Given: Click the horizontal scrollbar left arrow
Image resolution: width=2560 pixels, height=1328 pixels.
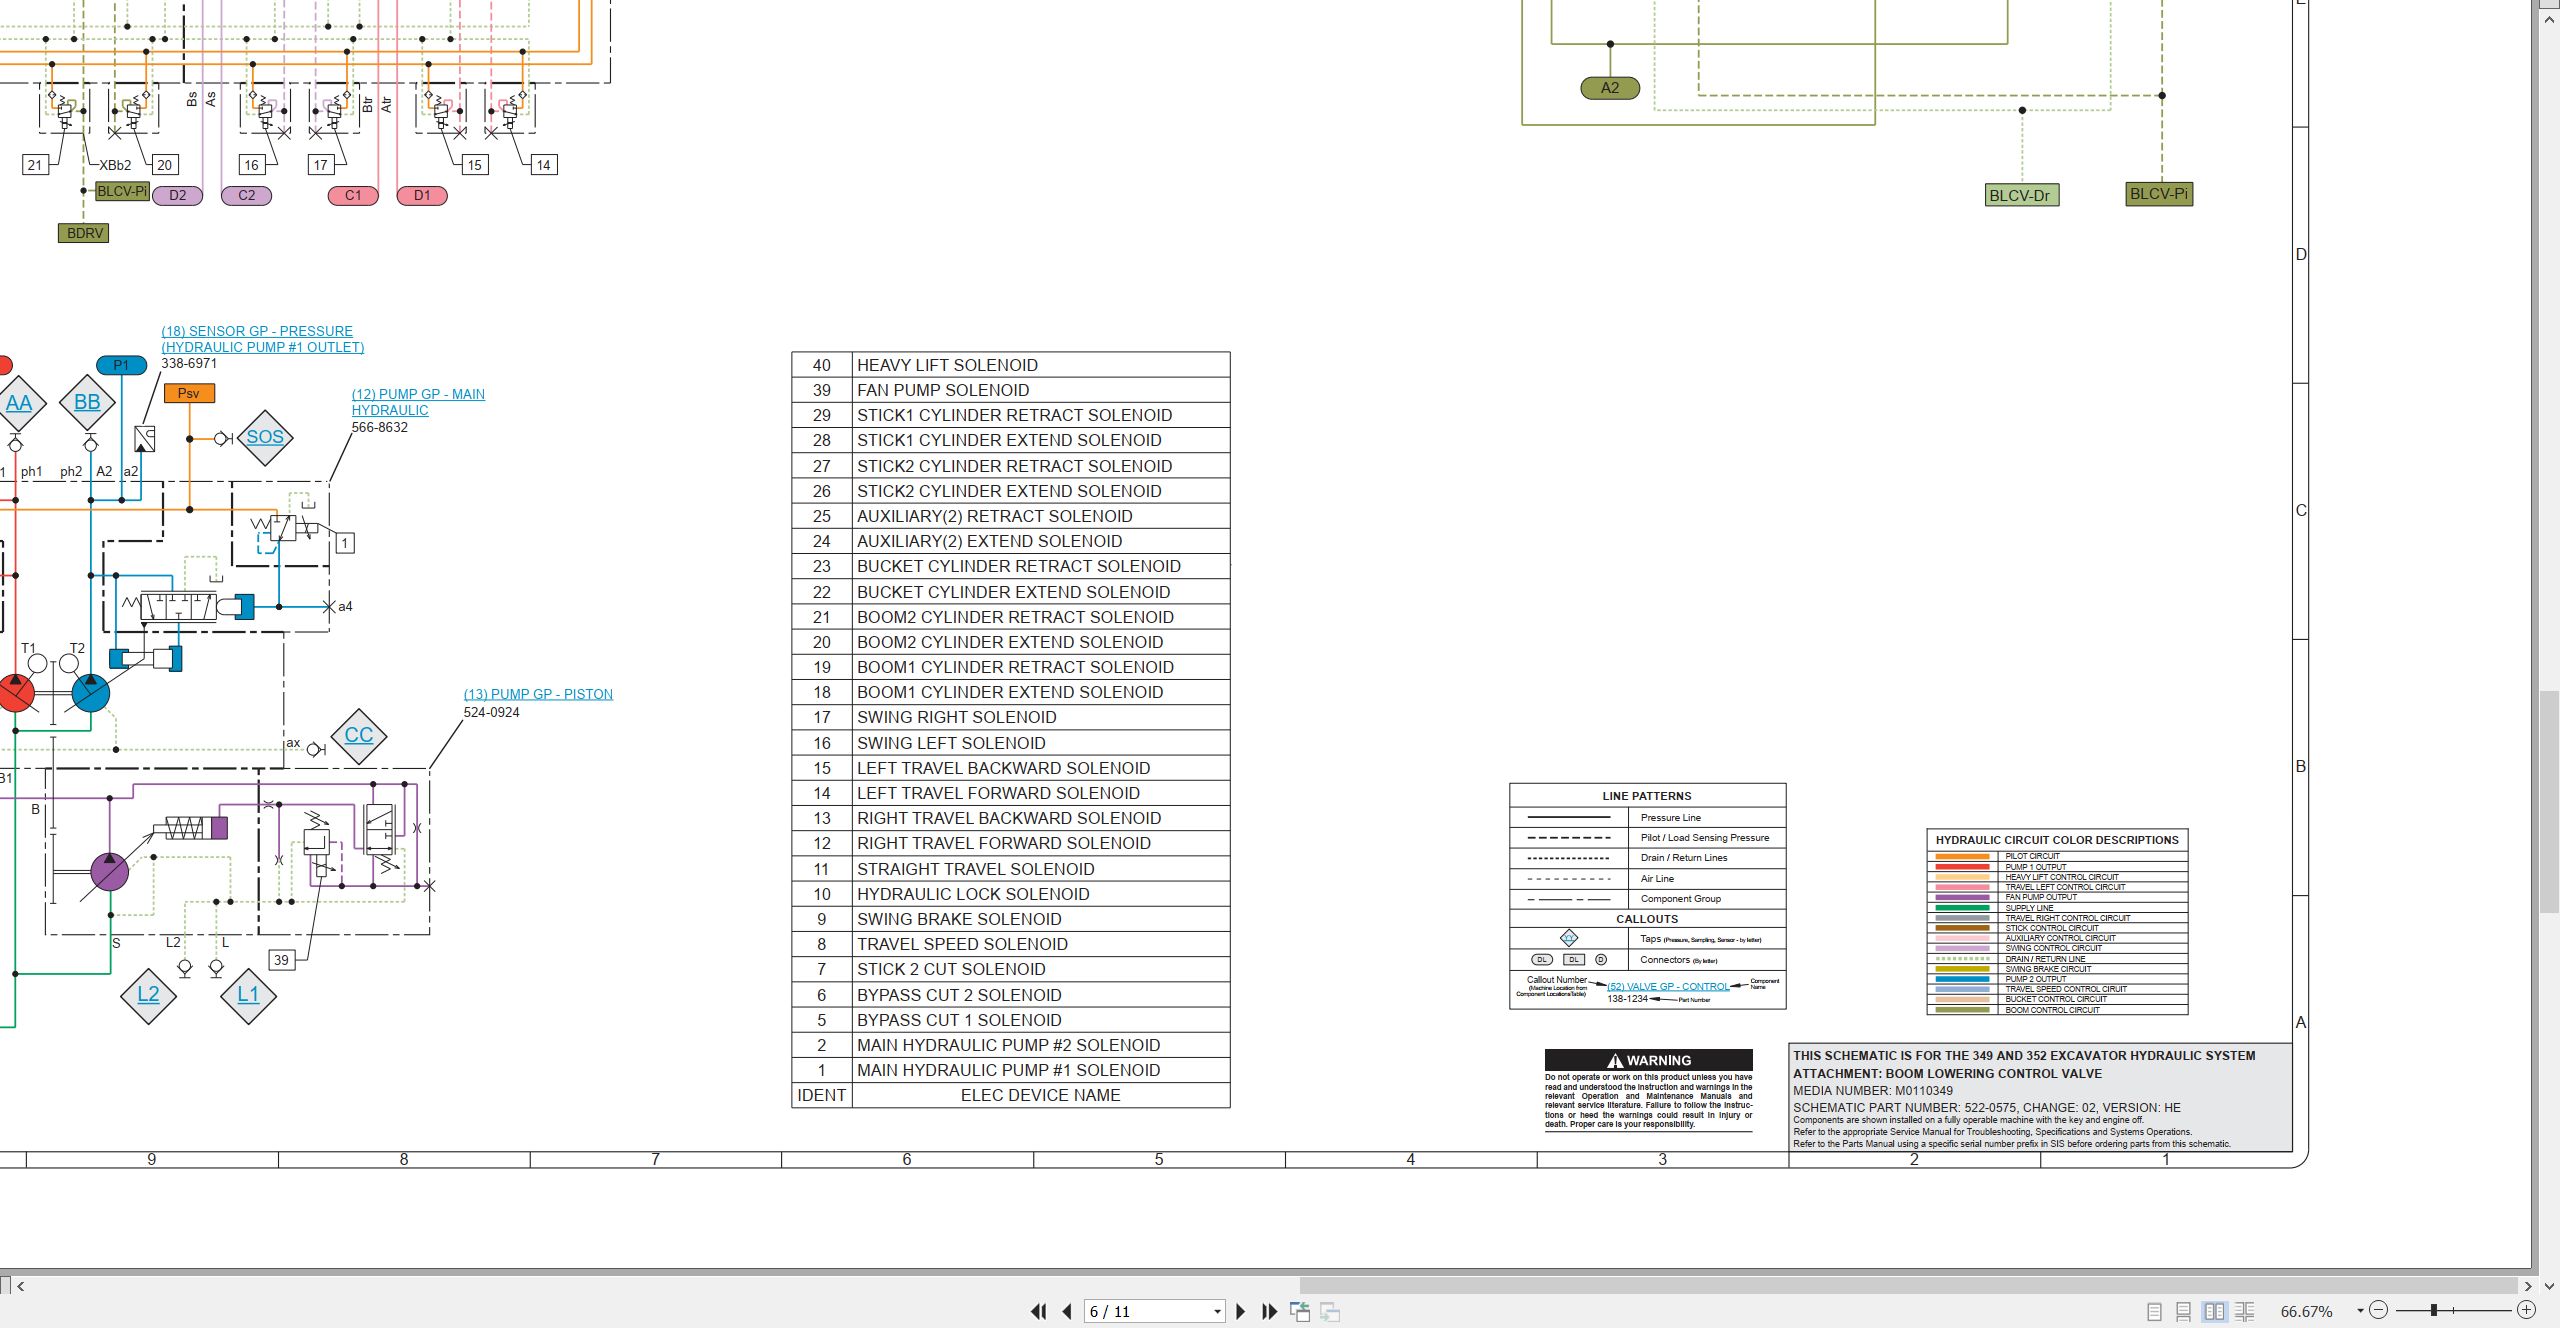Looking at the screenshot, I should pos(20,1286).
